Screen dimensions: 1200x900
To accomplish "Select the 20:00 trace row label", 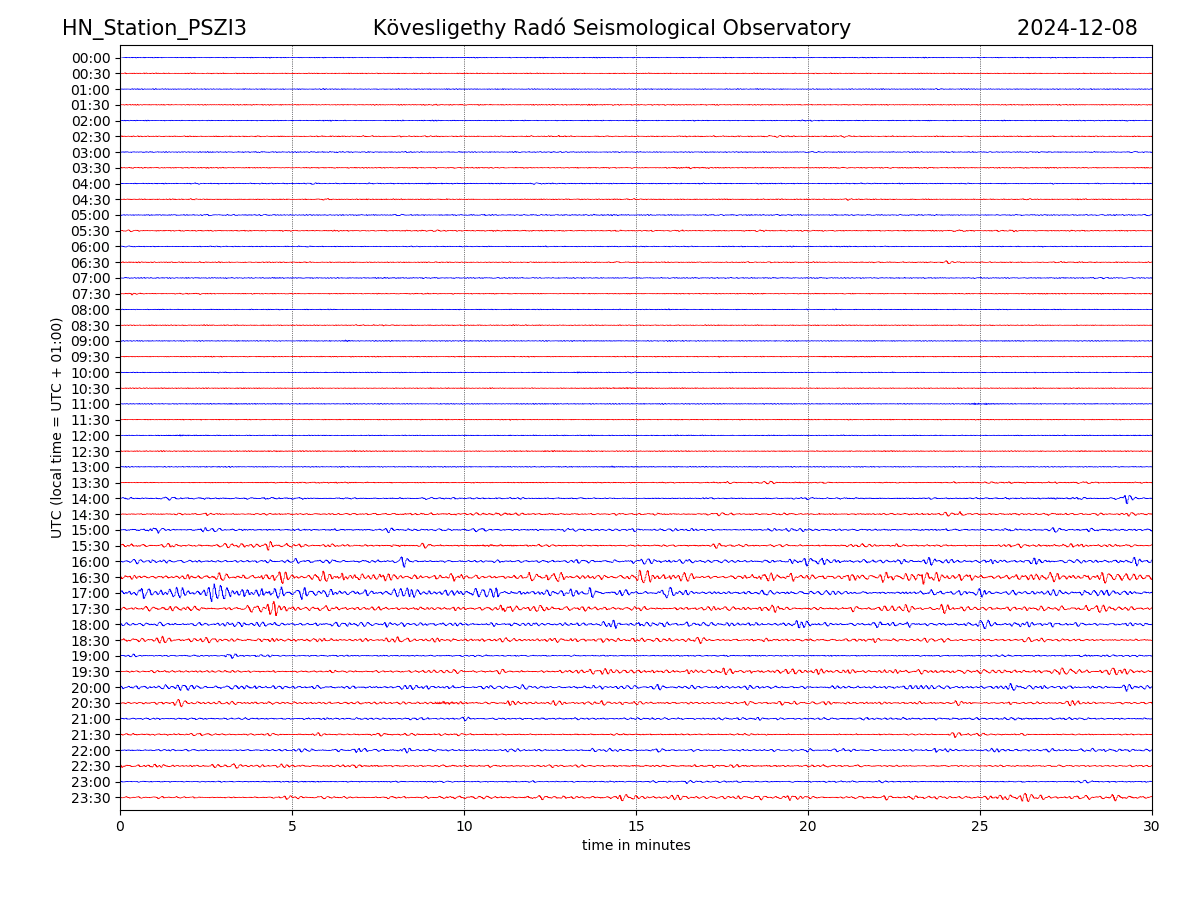I will [91, 688].
